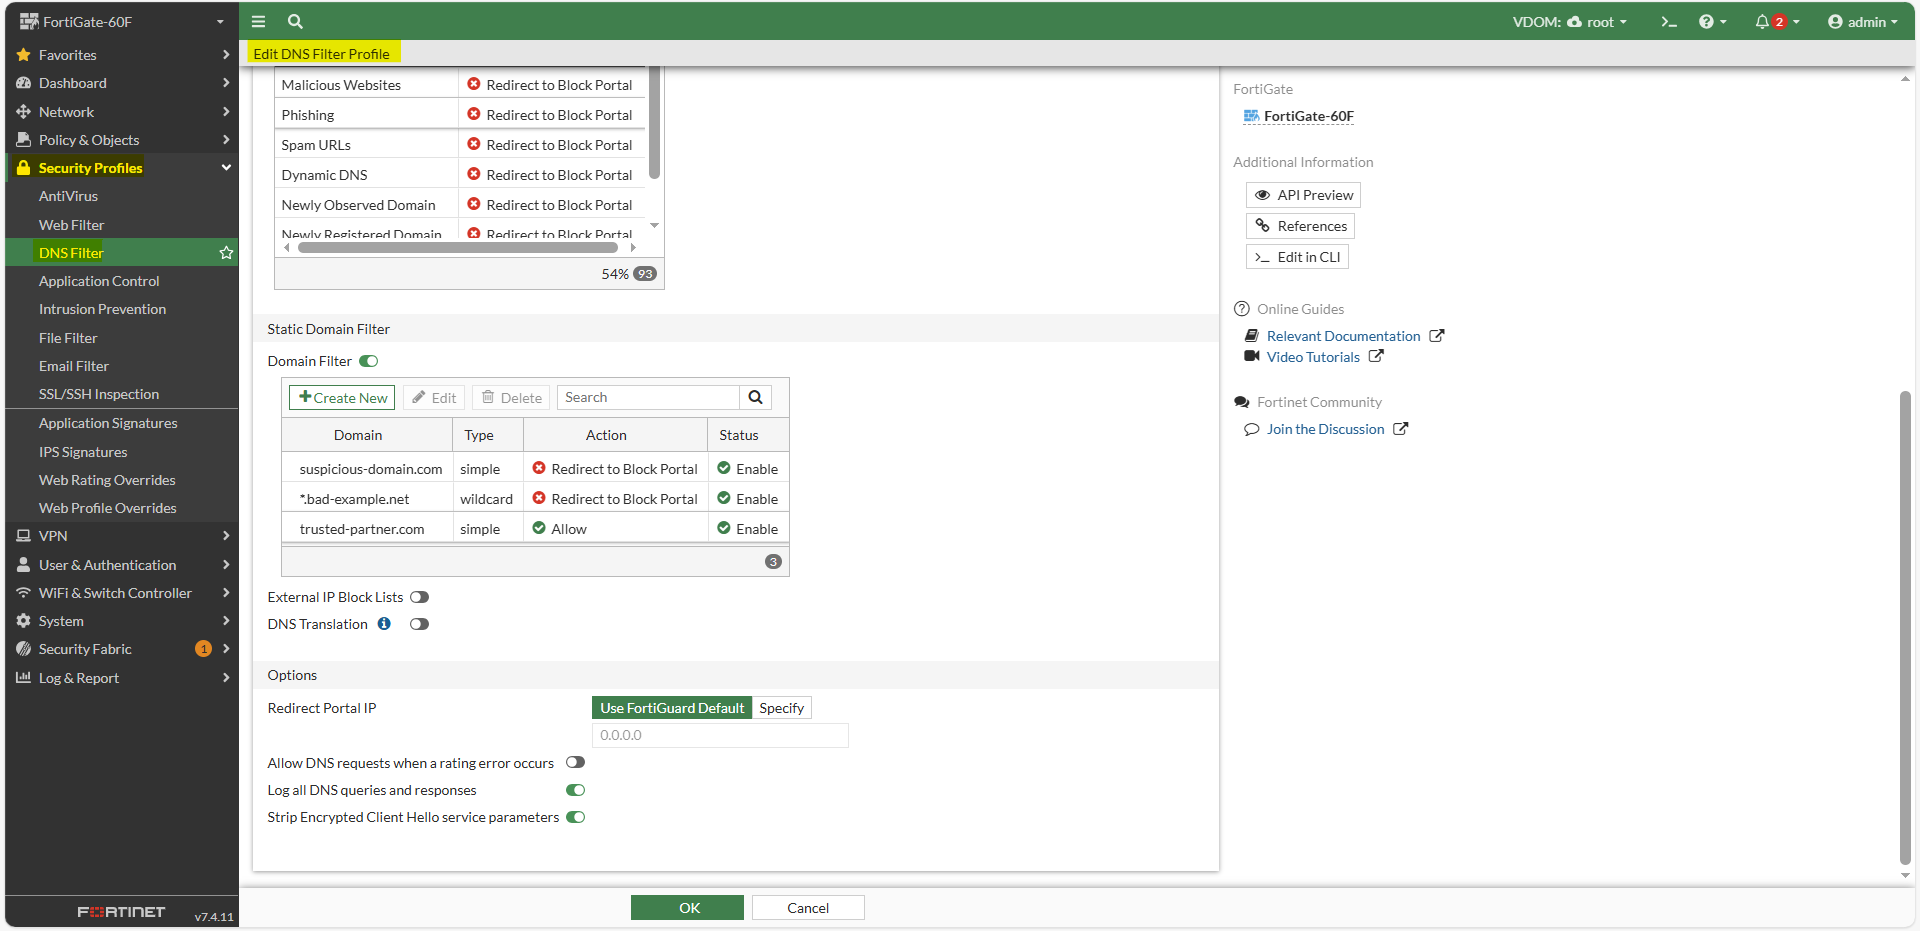Open Video Tutorials external link icon
1920x931 pixels.
click(1376, 356)
